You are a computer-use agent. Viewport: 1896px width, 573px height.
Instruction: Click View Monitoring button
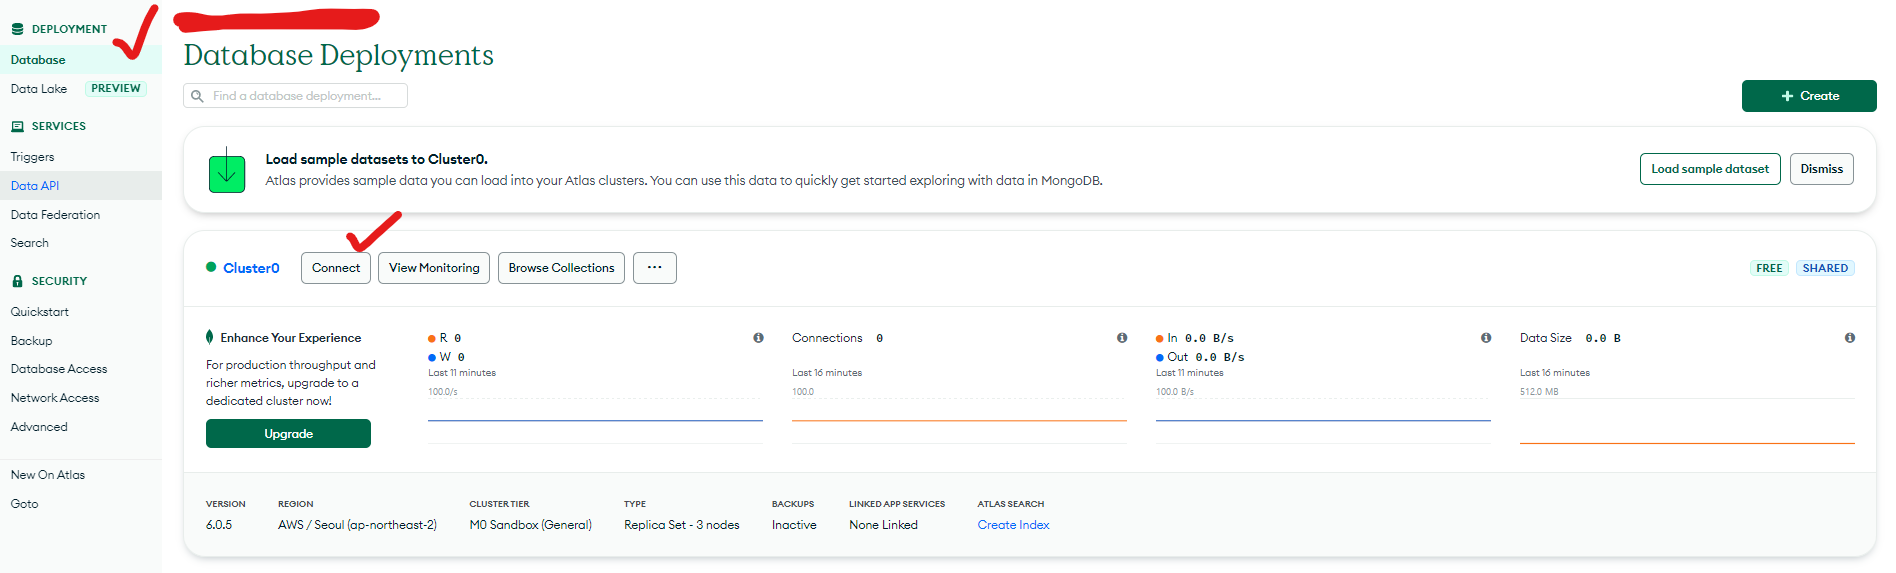[434, 268]
